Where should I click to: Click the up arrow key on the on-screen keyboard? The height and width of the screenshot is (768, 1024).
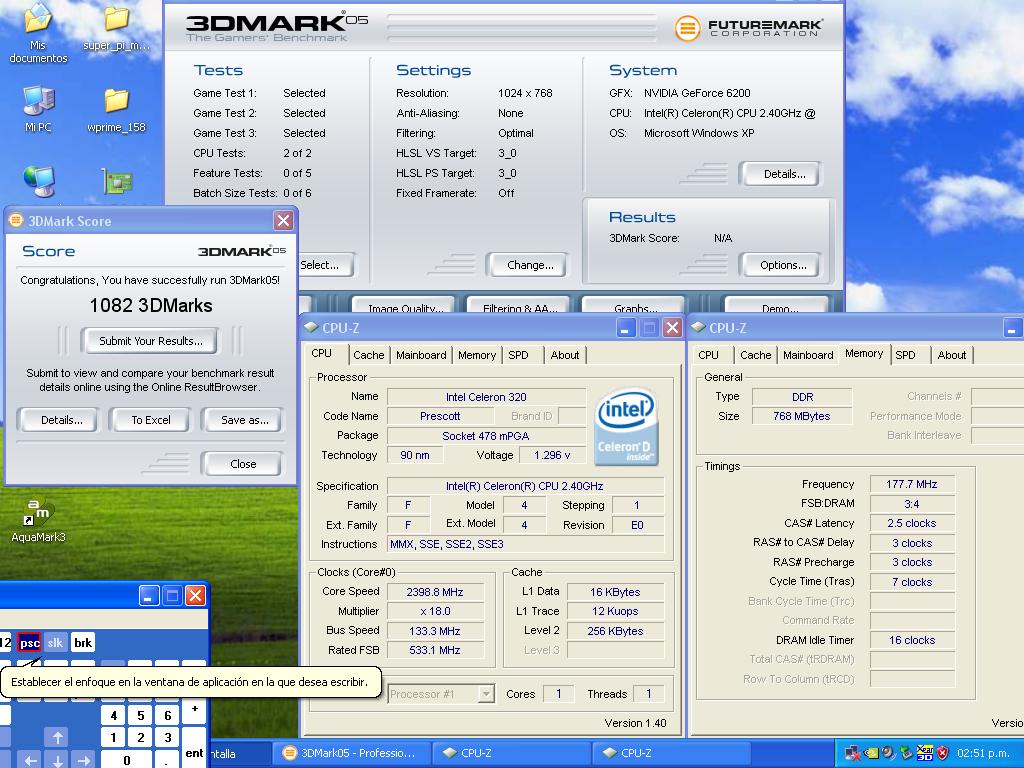[x=57, y=737]
